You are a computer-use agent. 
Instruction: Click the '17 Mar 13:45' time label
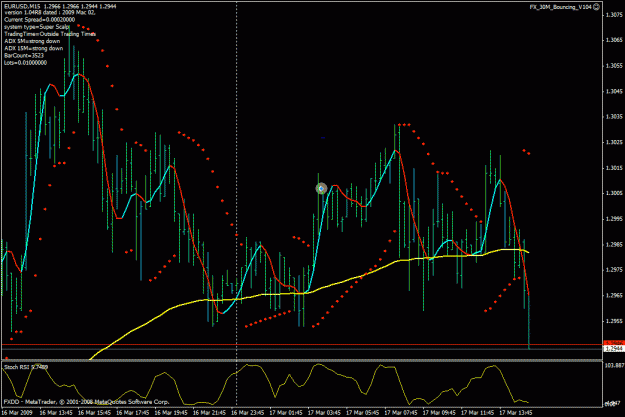(x=515, y=413)
